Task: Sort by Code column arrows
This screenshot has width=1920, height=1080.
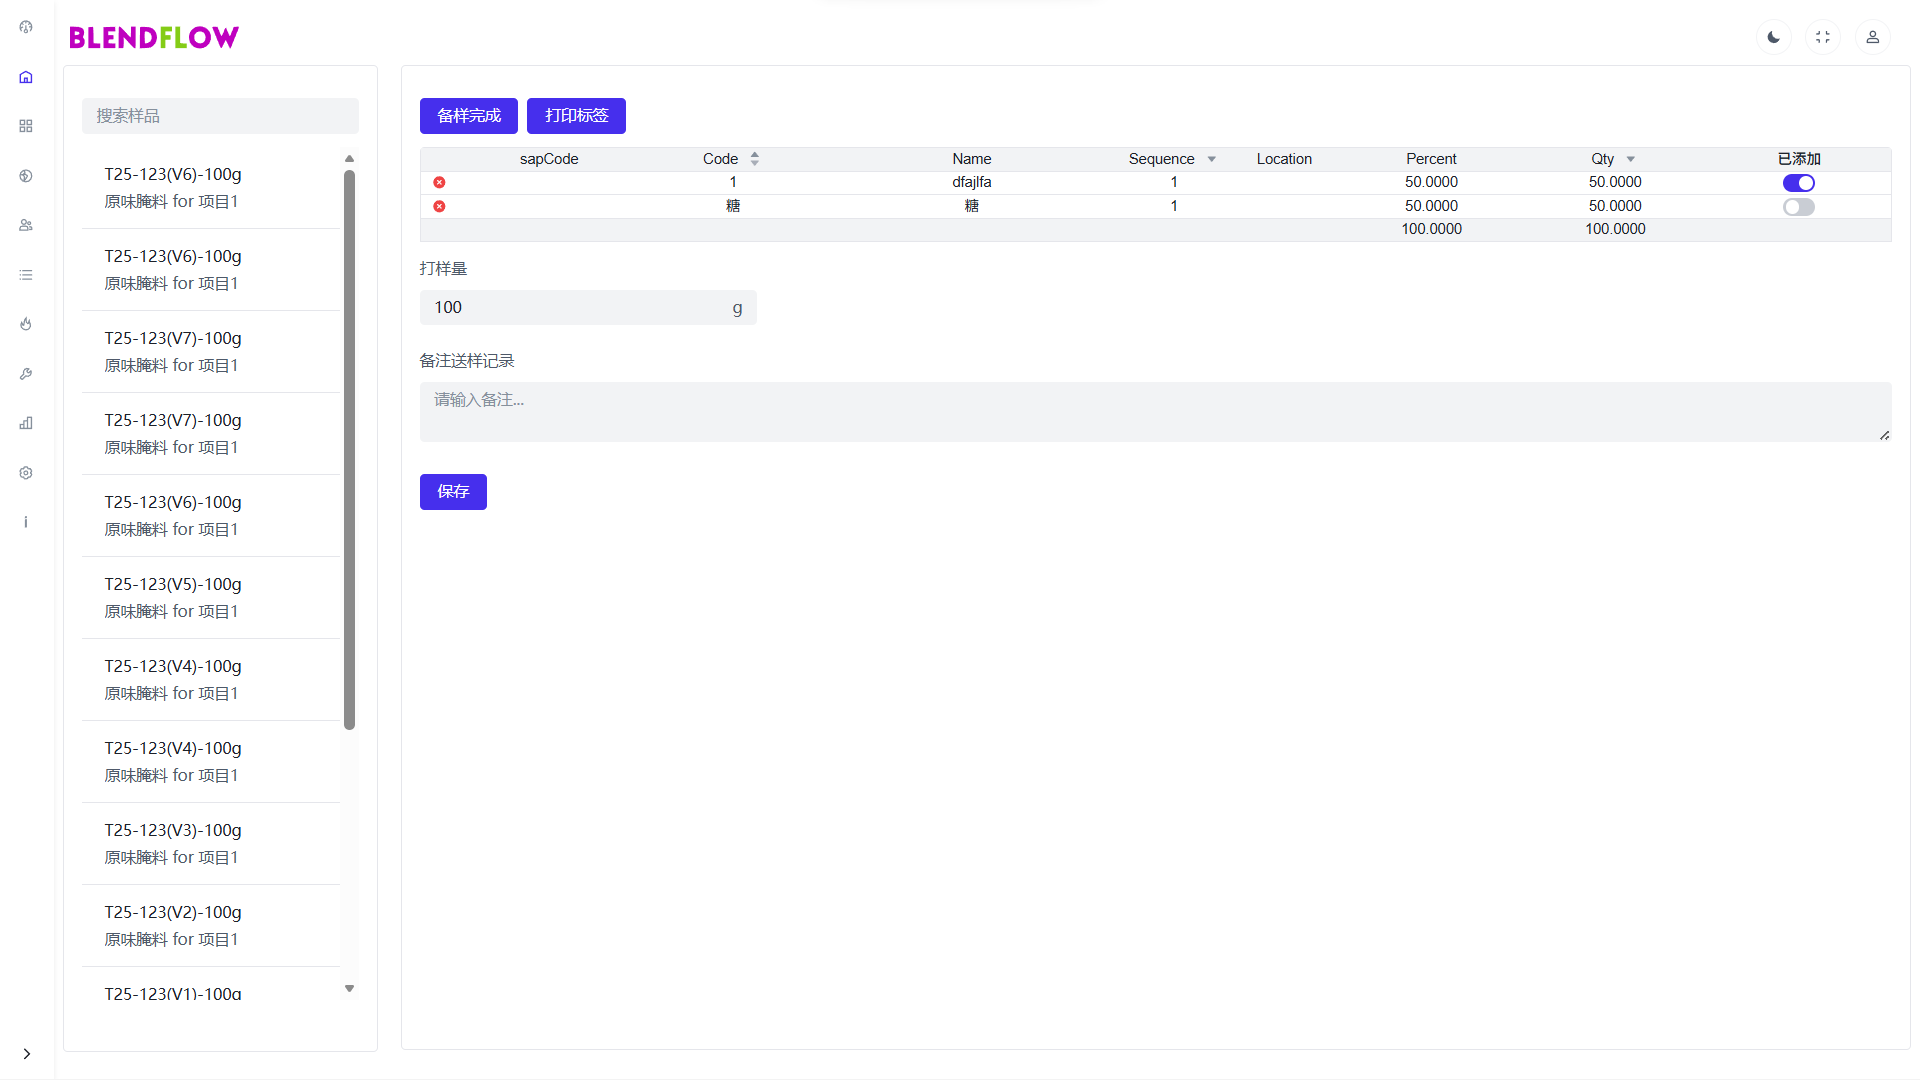Action: point(755,159)
